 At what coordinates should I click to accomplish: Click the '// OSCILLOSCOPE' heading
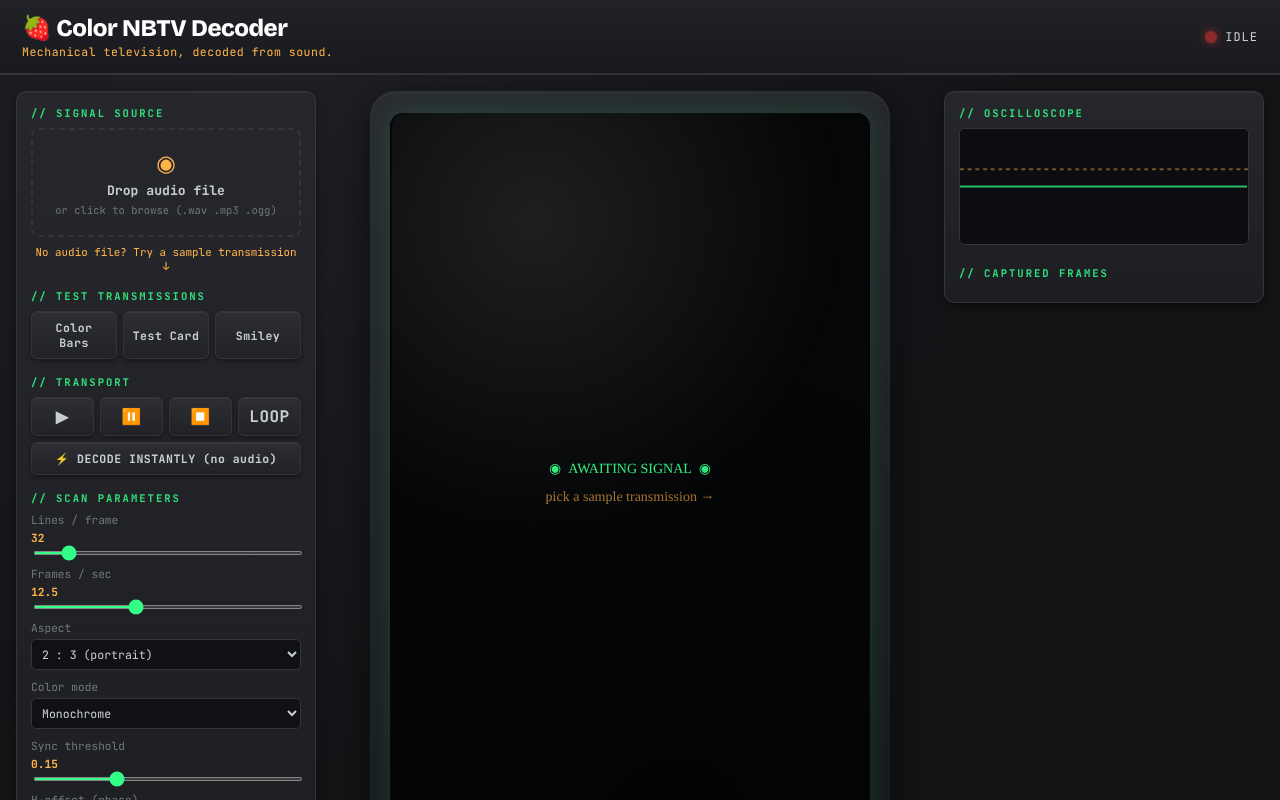pos(1021,113)
